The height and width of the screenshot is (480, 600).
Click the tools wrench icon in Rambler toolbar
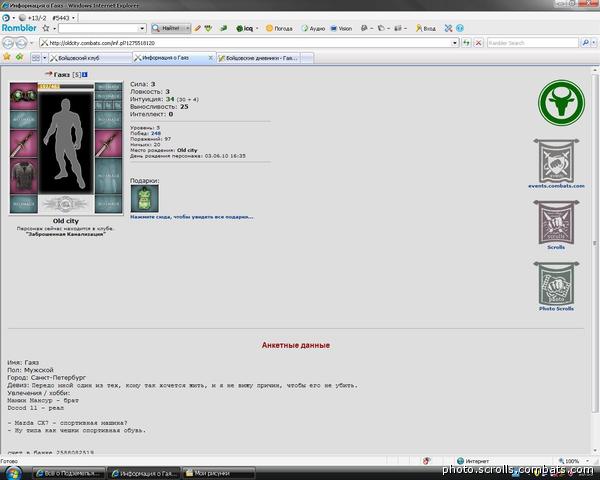coord(448,28)
